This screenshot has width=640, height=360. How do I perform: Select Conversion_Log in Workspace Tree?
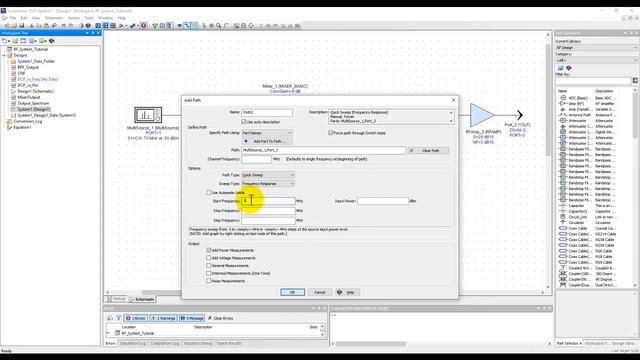(28, 121)
